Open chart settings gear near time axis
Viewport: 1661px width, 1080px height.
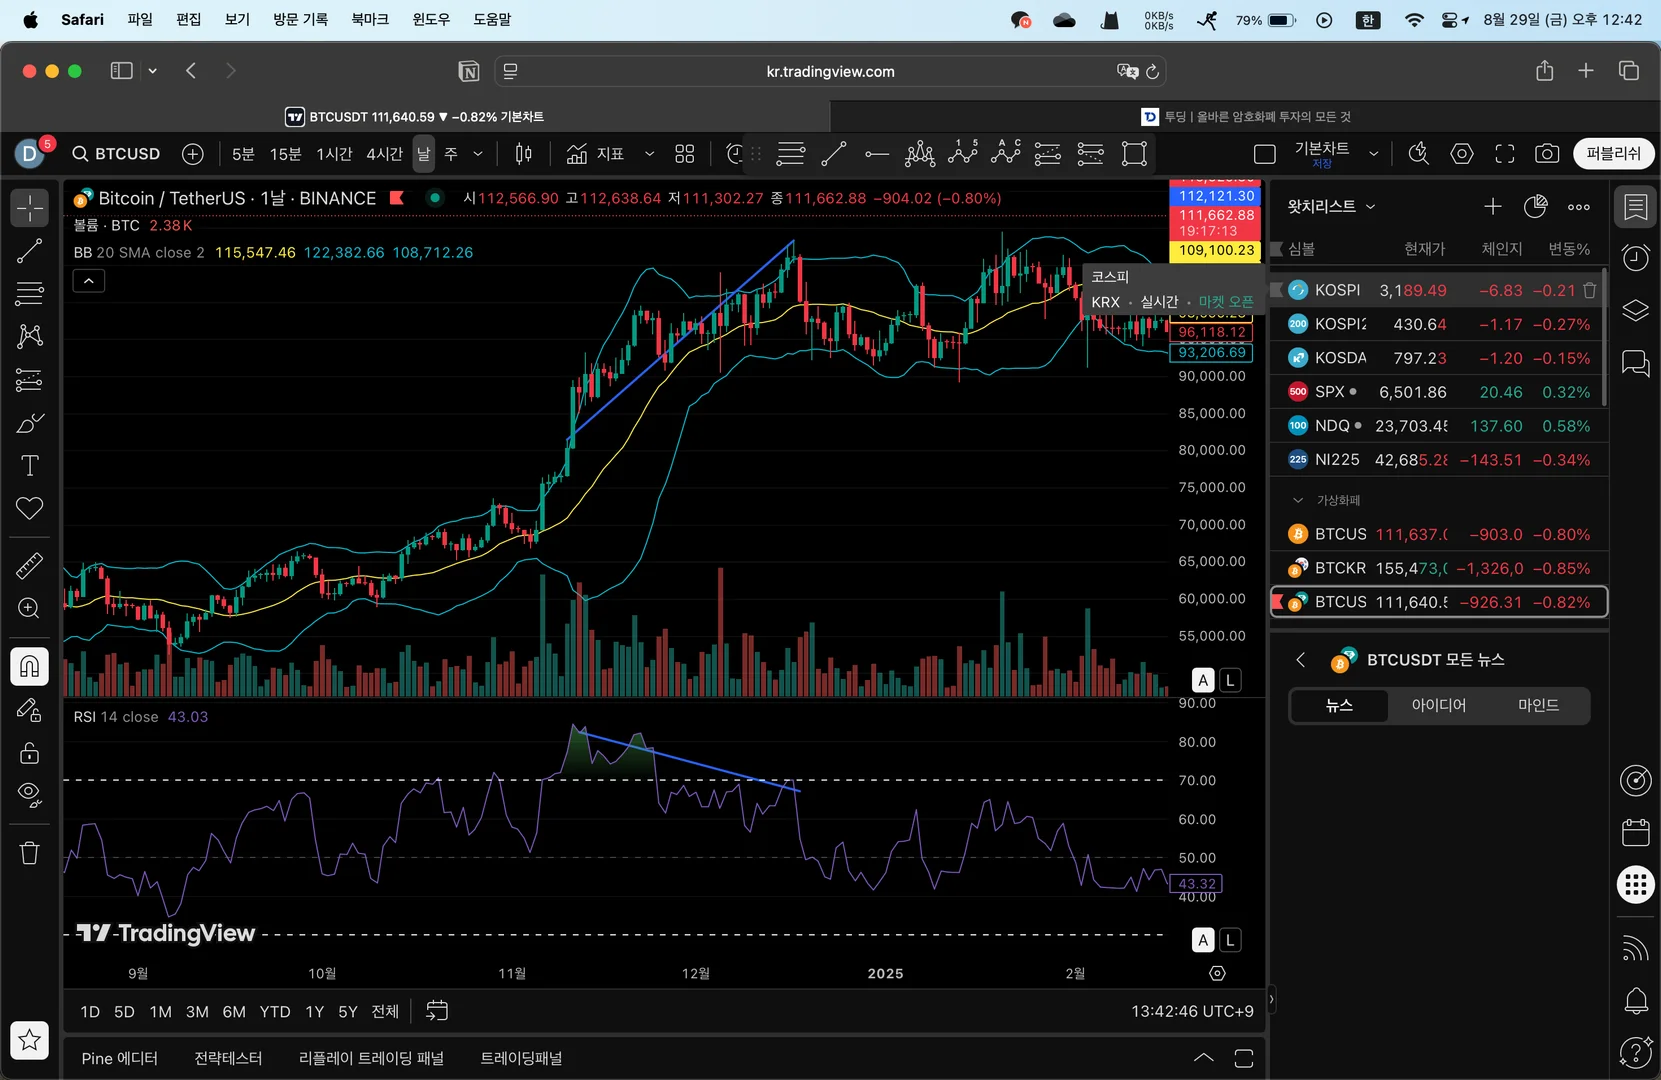(x=1217, y=973)
